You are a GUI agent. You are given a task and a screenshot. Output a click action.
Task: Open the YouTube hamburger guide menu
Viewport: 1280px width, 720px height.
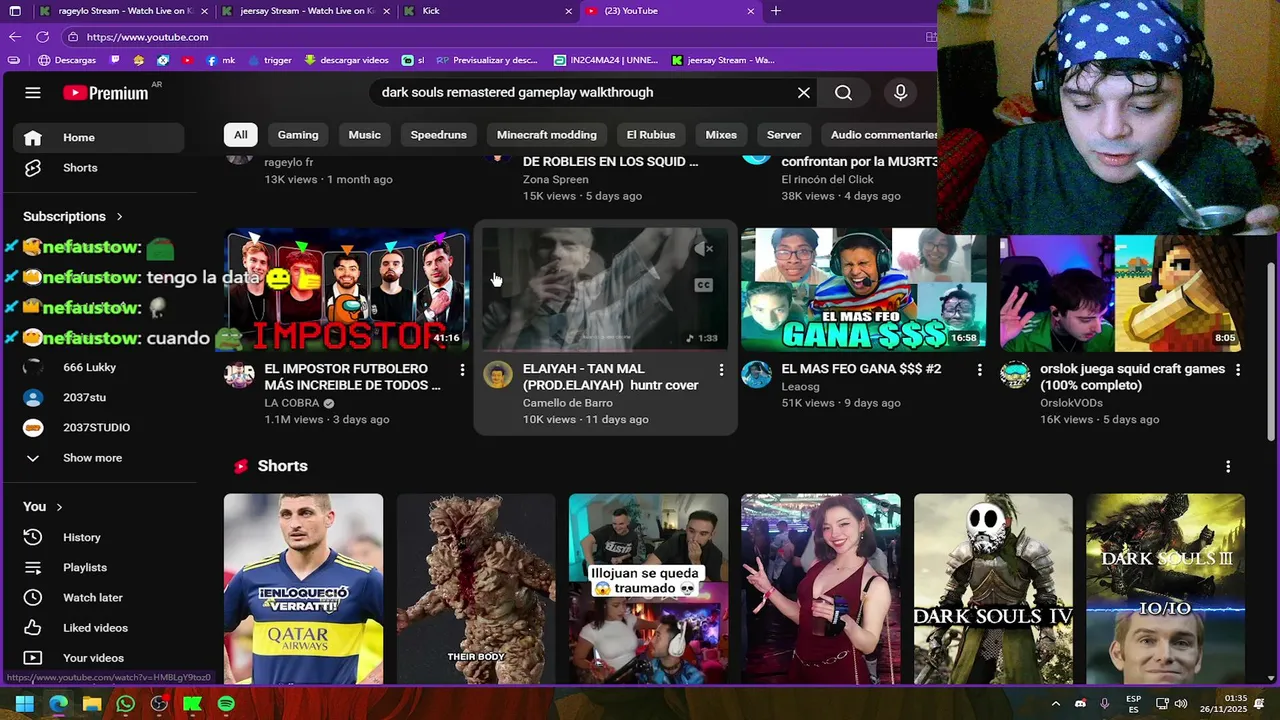33,93
